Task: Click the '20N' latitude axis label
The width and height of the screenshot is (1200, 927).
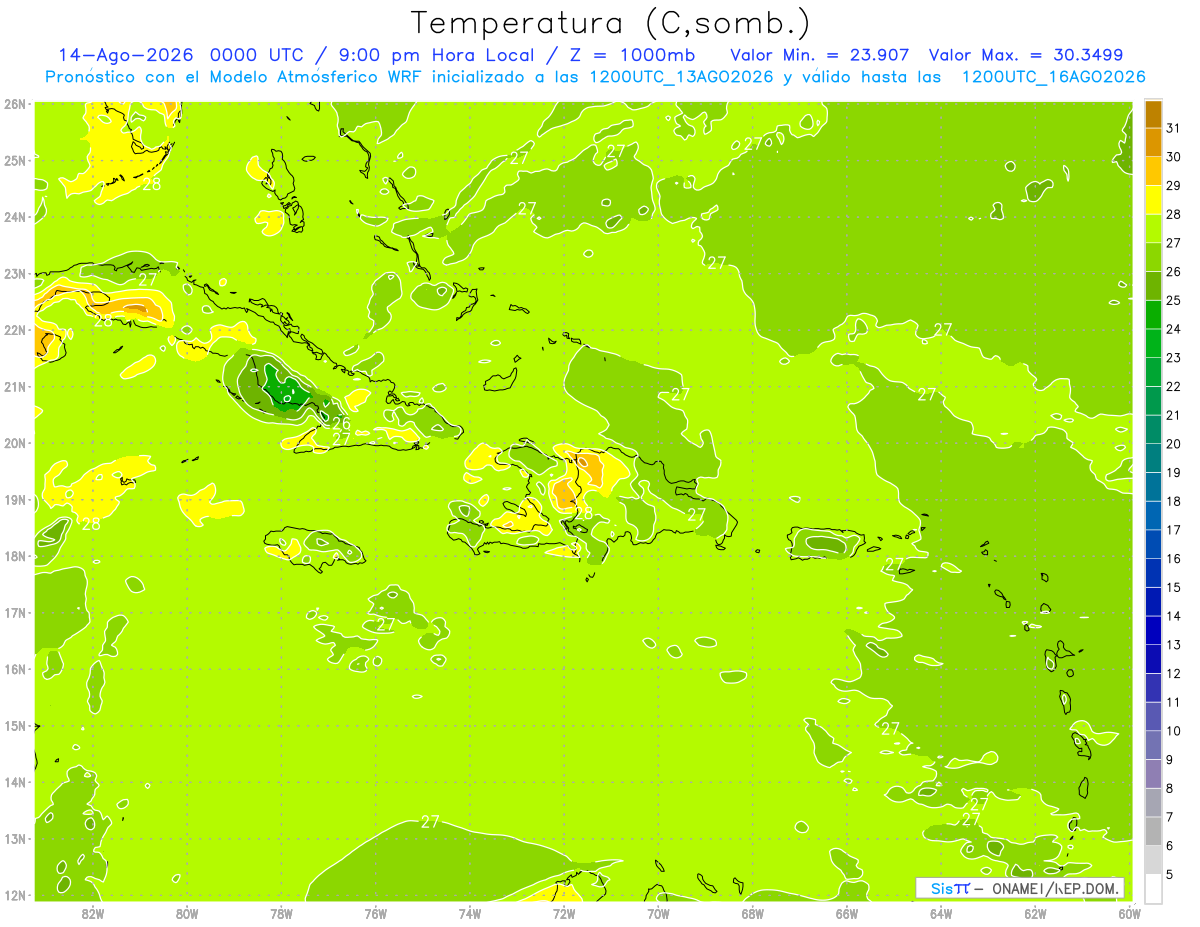Action: coord(15,443)
